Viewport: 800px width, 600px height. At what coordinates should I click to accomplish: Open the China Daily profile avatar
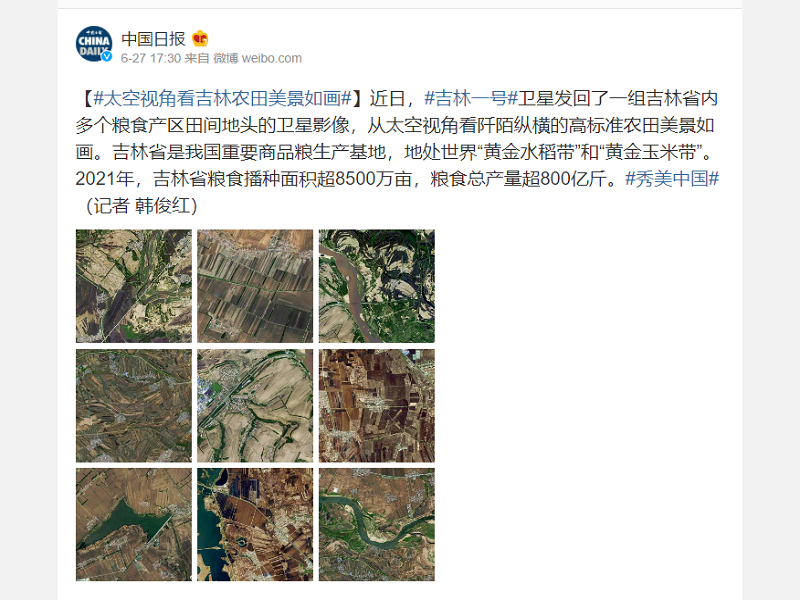pos(94,44)
